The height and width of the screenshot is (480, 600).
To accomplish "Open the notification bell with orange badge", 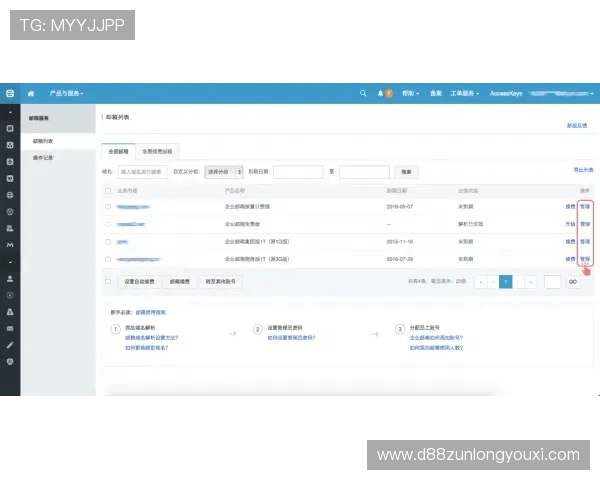I will pyautogui.click(x=385, y=93).
